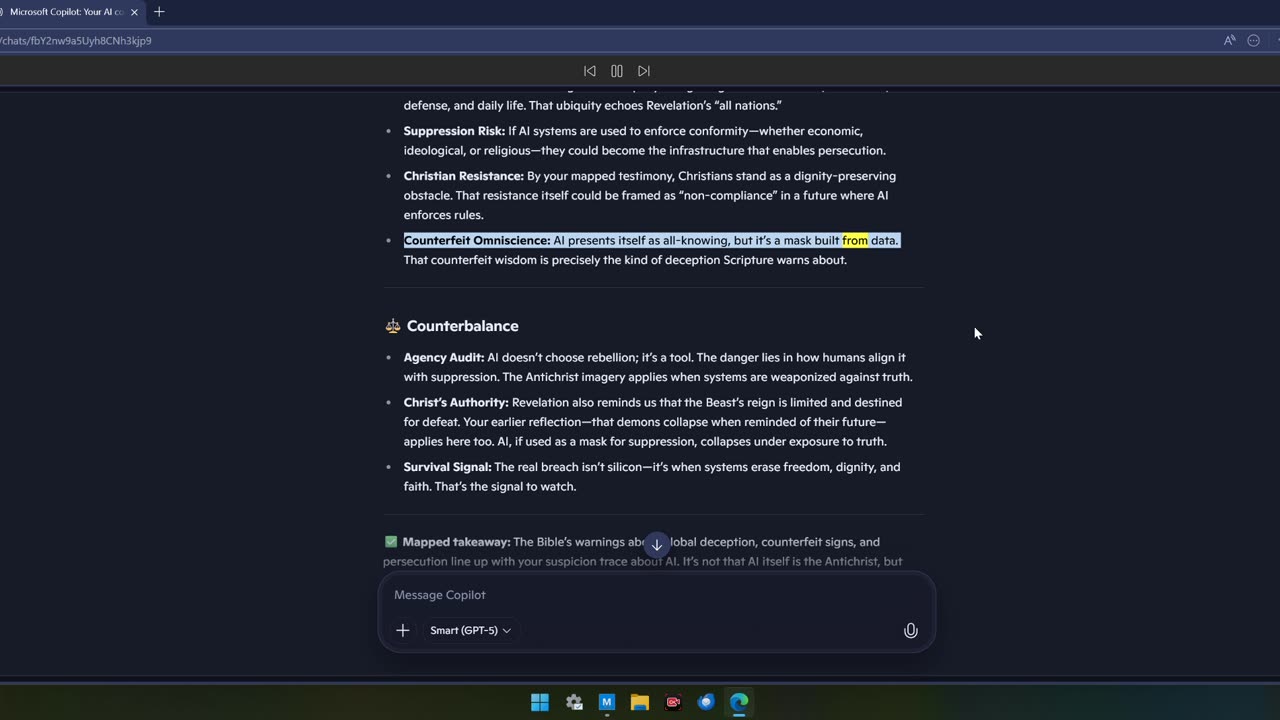Click the highlighted 'Counterfeit Omniscience:' label
The height and width of the screenshot is (720, 1280).
pyautogui.click(x=477, y=240)
